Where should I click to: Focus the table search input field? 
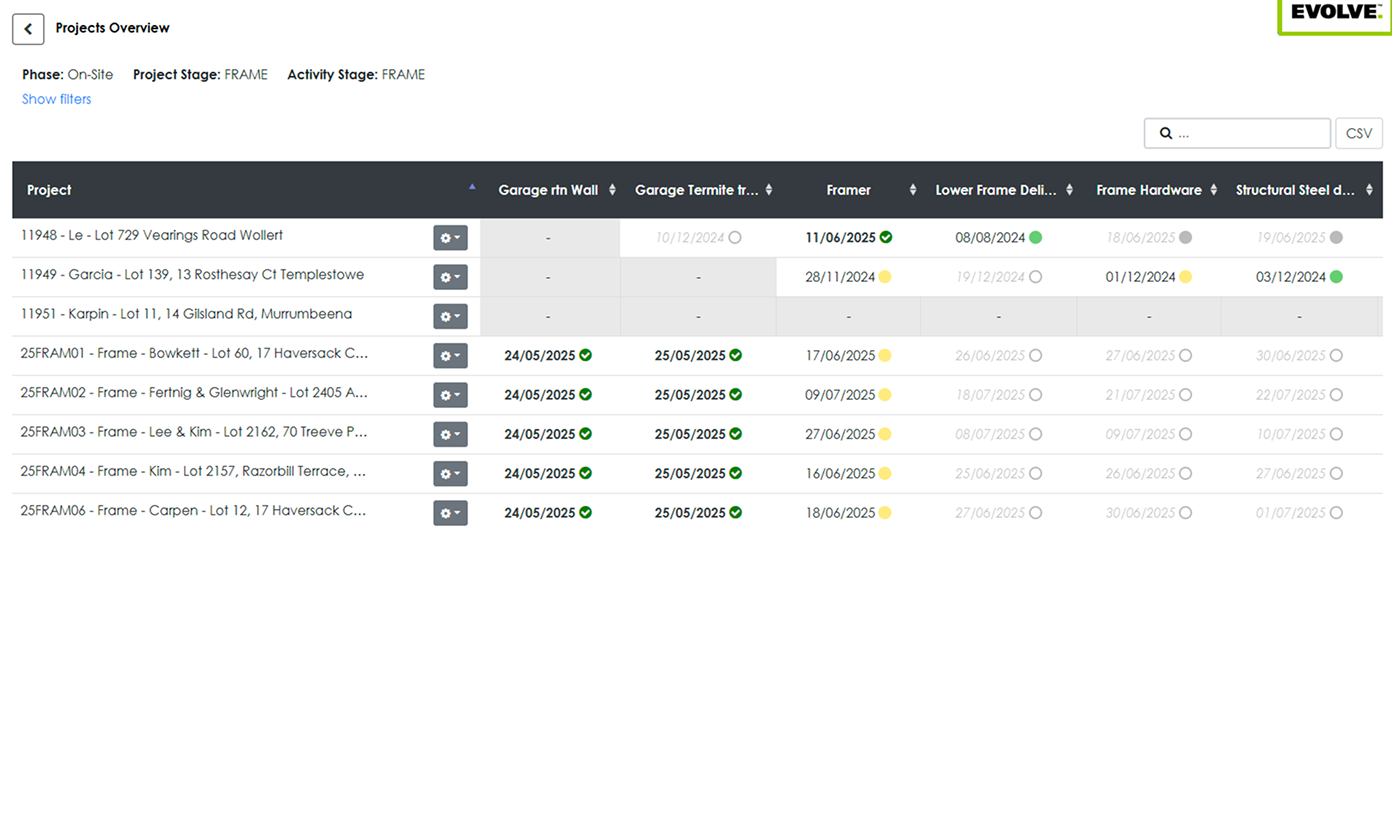point(1238,133)
